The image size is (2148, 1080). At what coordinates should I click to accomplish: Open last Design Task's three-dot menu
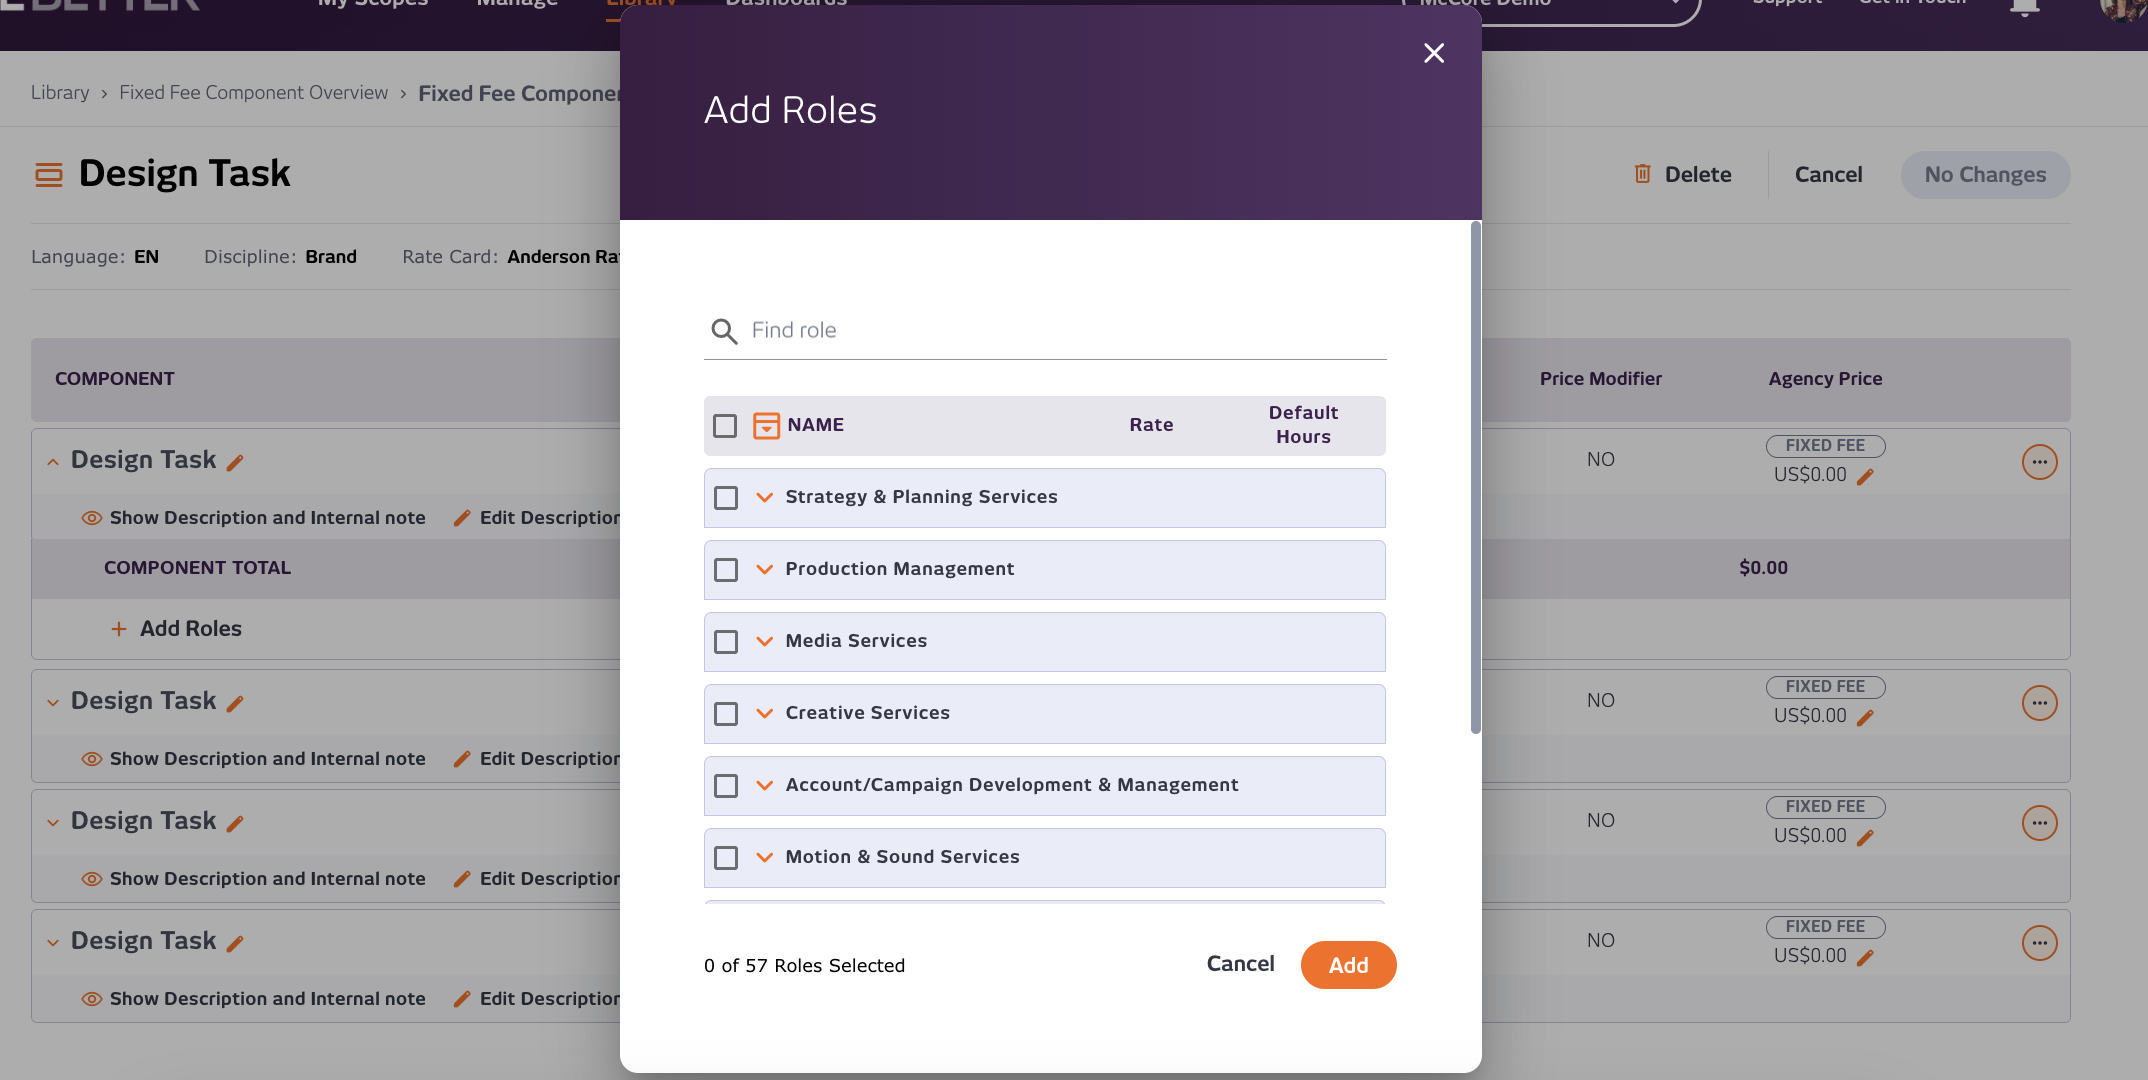[x=2039, y=942]
